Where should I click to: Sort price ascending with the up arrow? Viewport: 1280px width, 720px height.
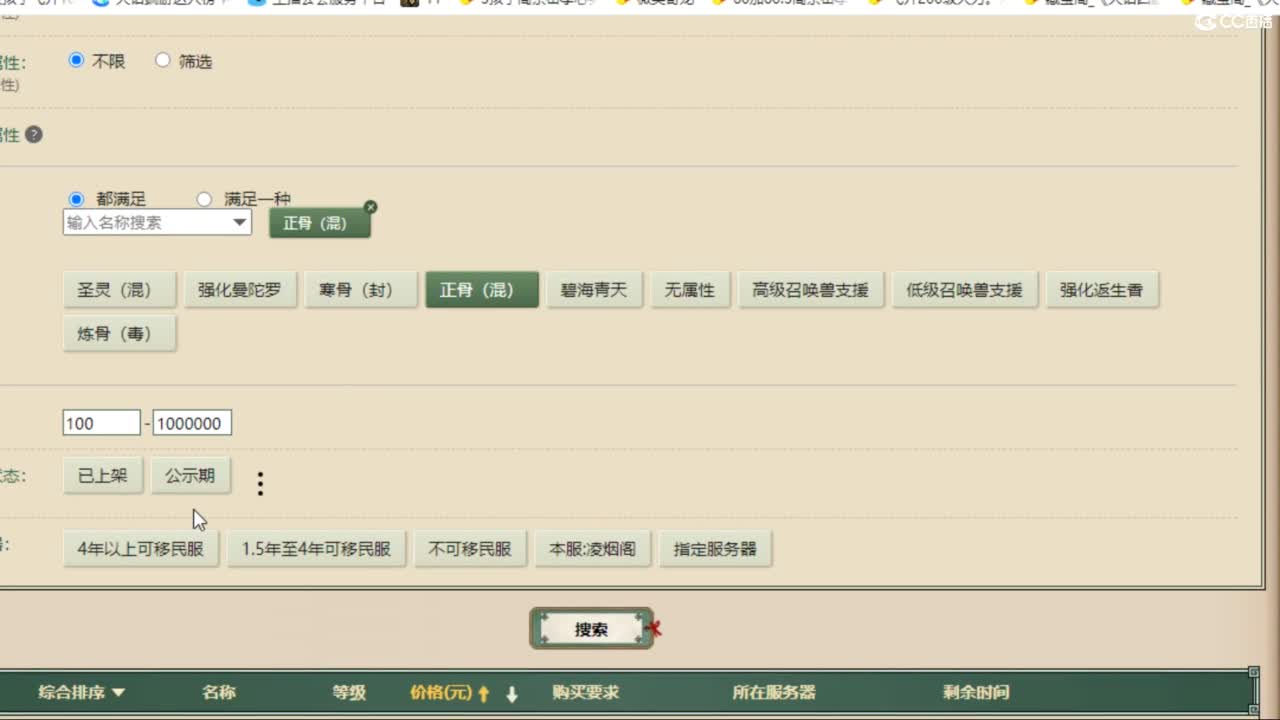(484, 693)
